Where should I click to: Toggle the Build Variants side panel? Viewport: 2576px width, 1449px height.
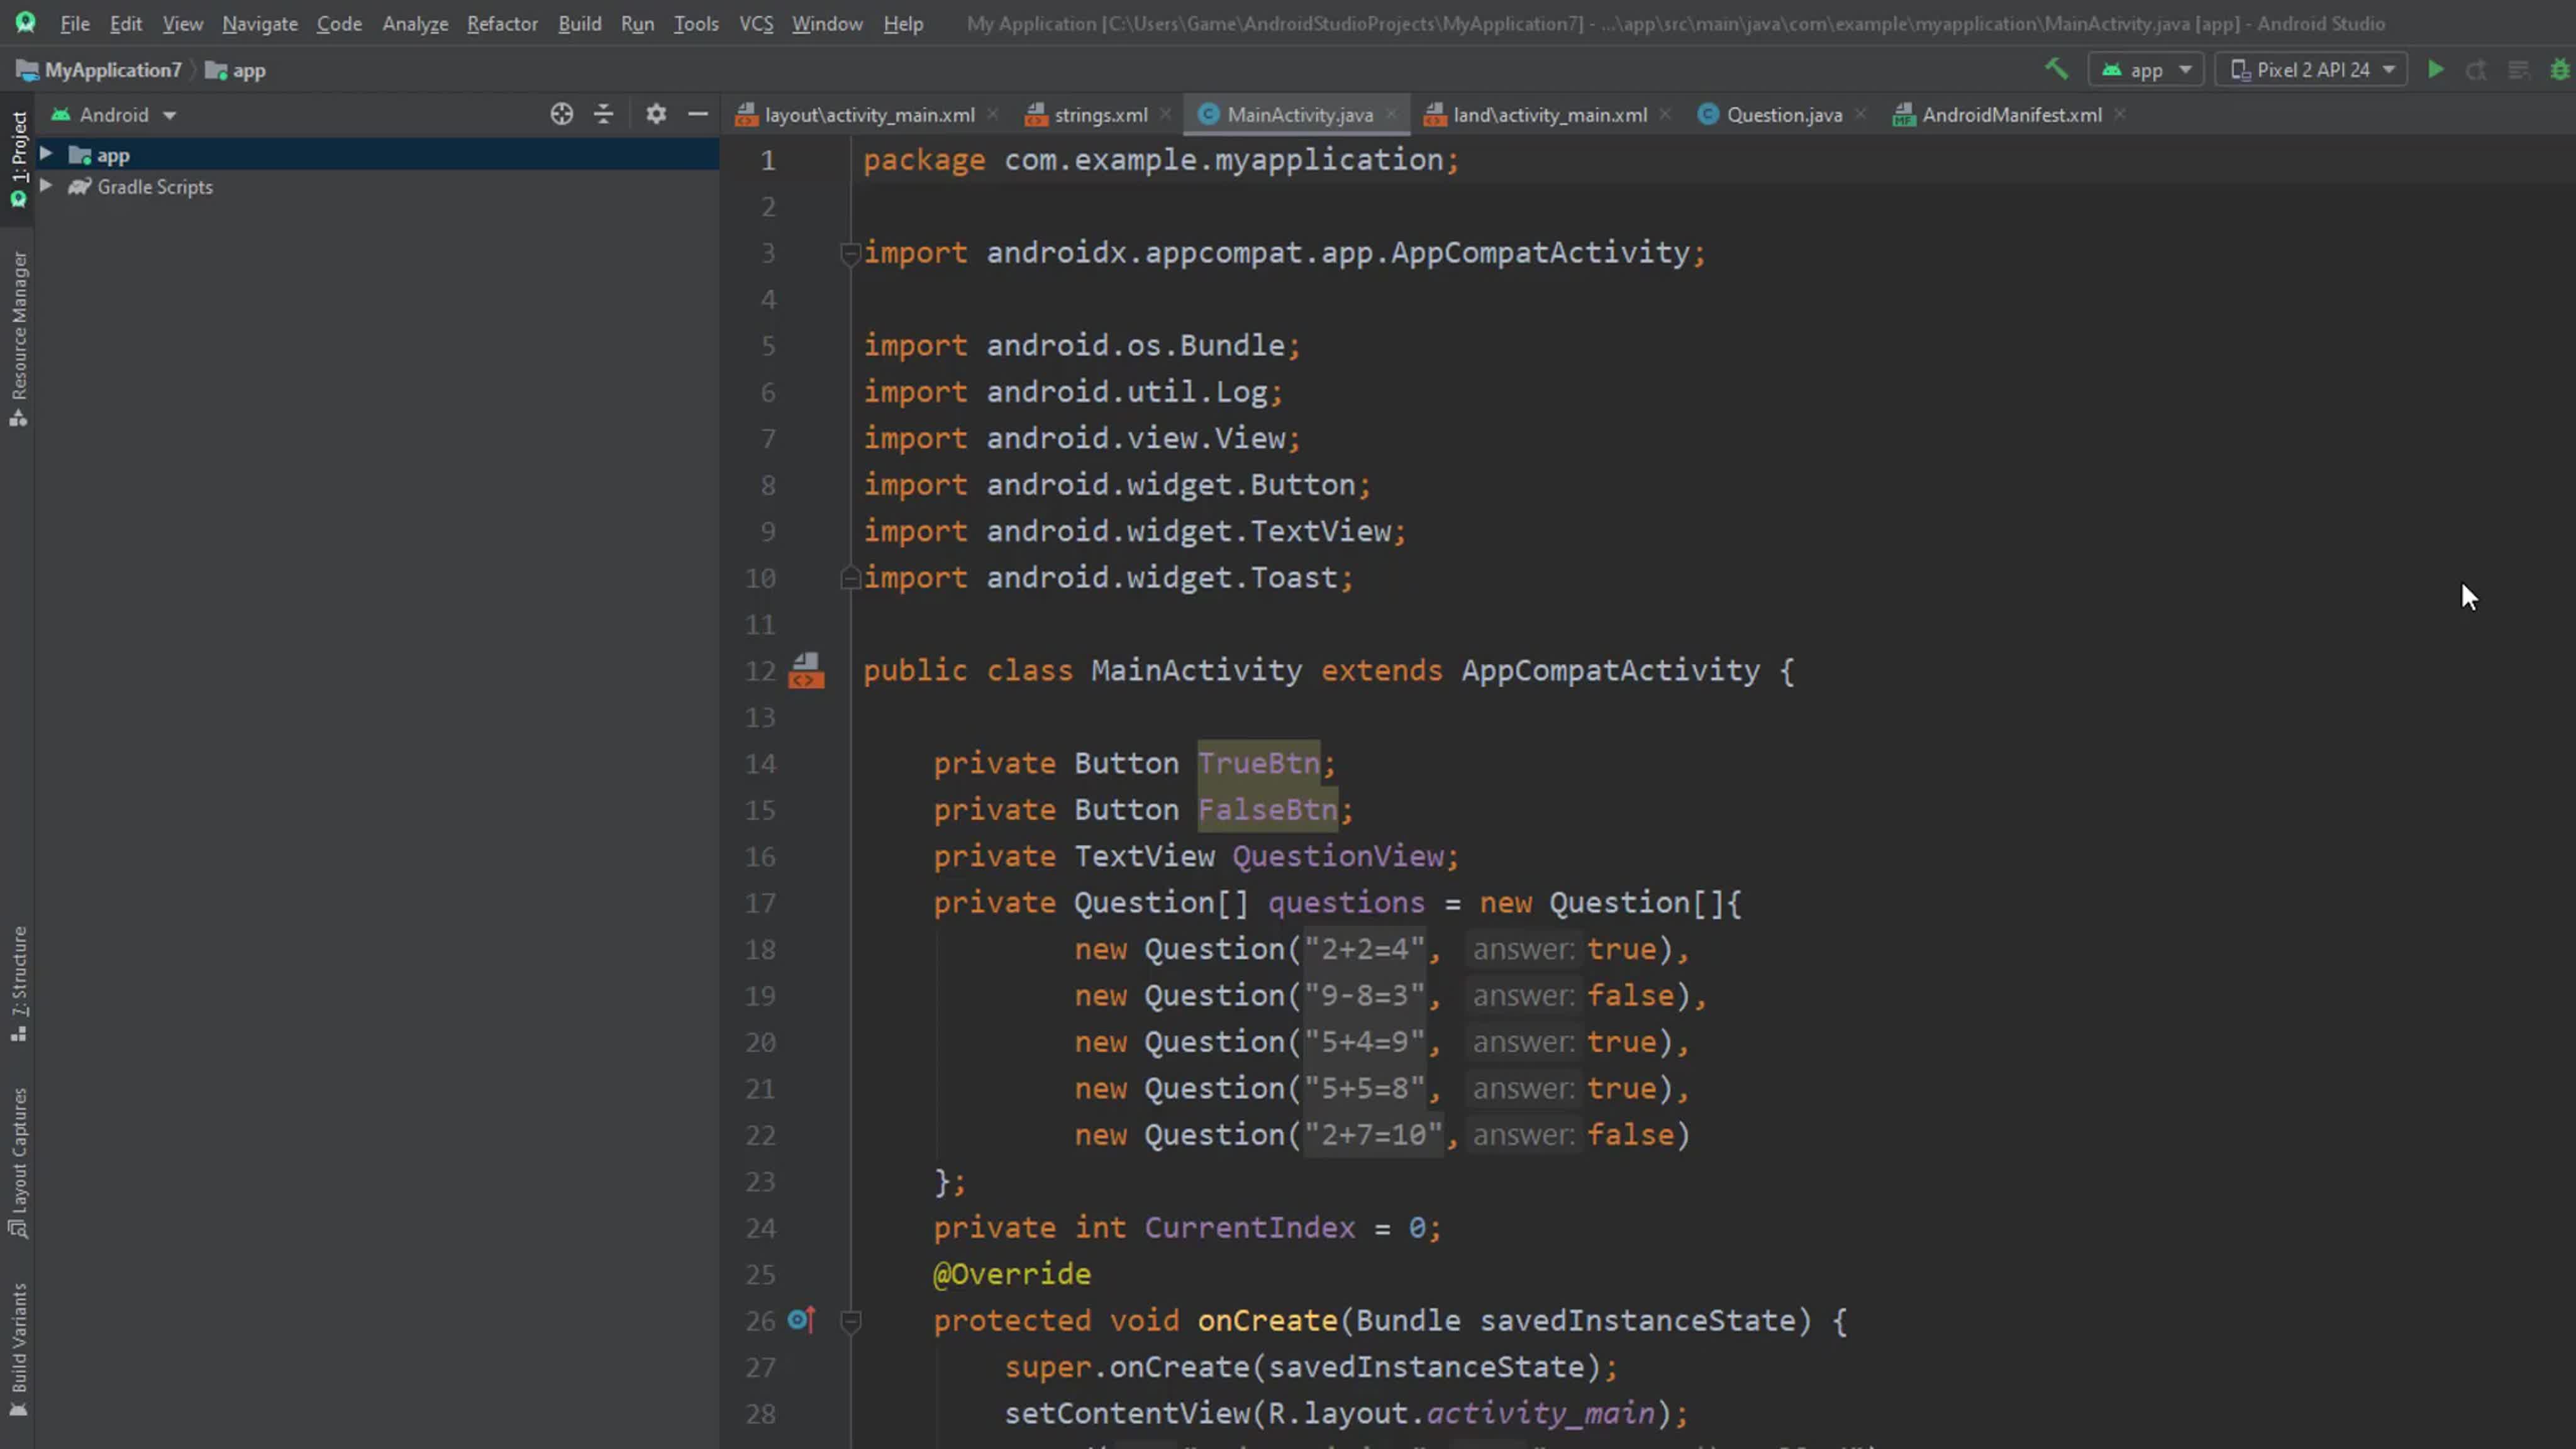(19, 1349)
